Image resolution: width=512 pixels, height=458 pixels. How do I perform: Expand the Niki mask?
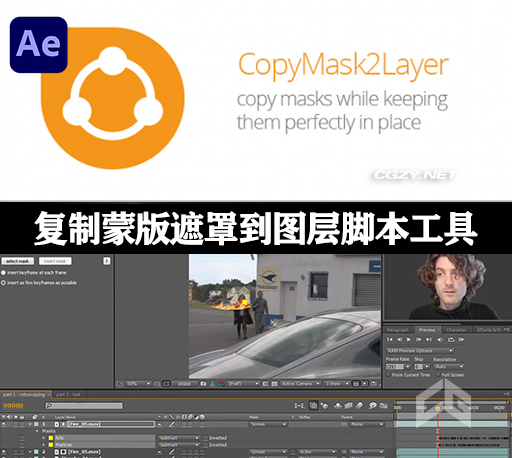pyautogui.click(x=43, y=438)
